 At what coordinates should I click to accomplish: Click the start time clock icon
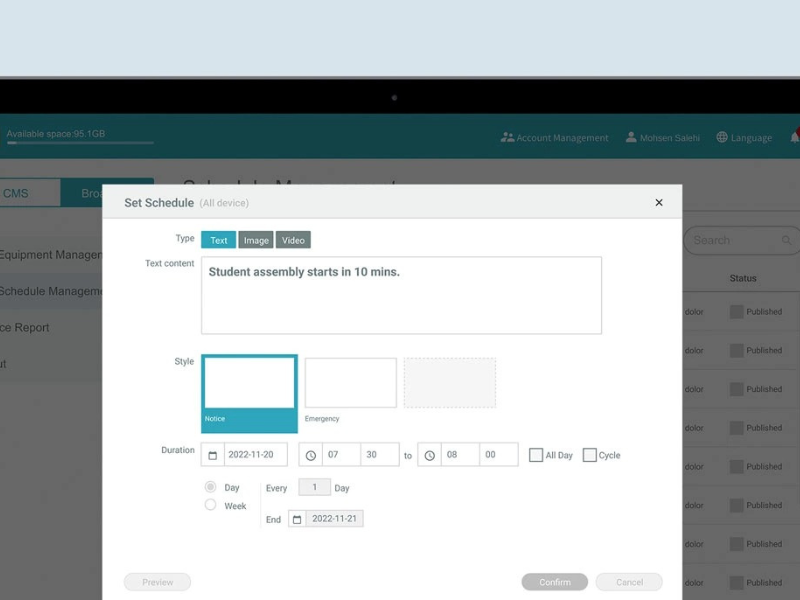(311, 455)
